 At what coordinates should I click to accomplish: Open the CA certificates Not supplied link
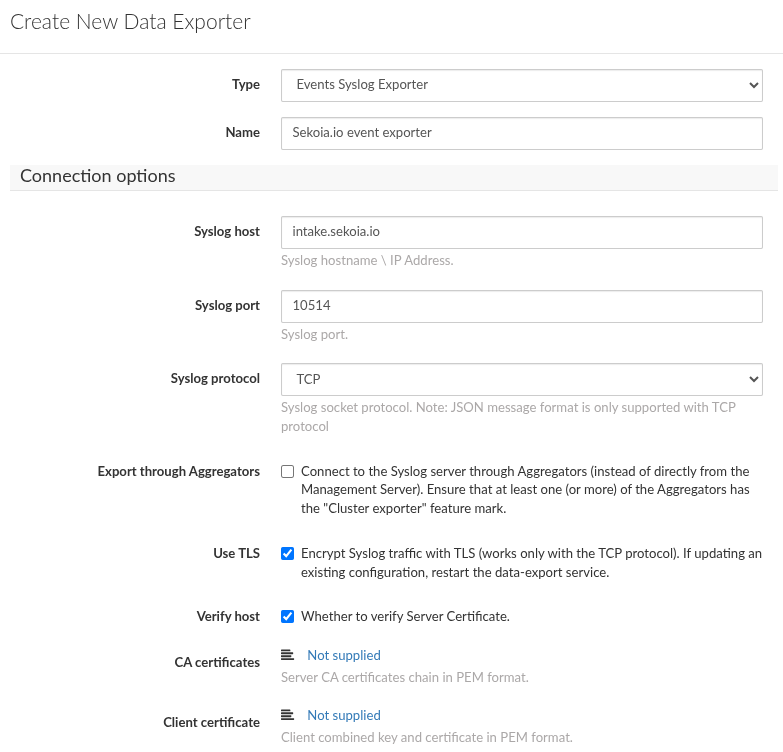click(x=344, y=655)
